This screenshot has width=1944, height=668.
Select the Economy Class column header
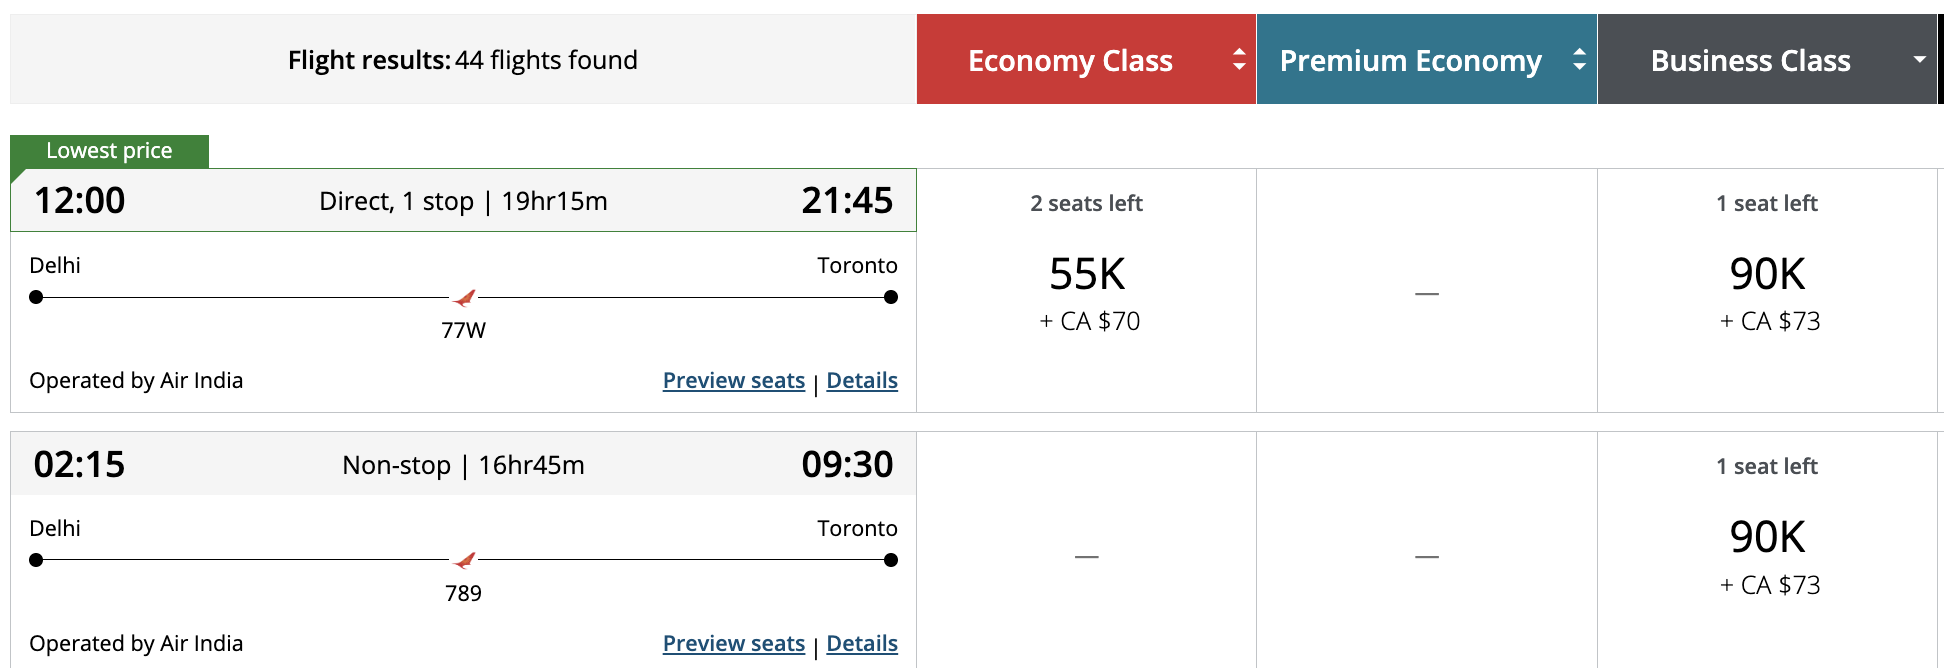1070,60
